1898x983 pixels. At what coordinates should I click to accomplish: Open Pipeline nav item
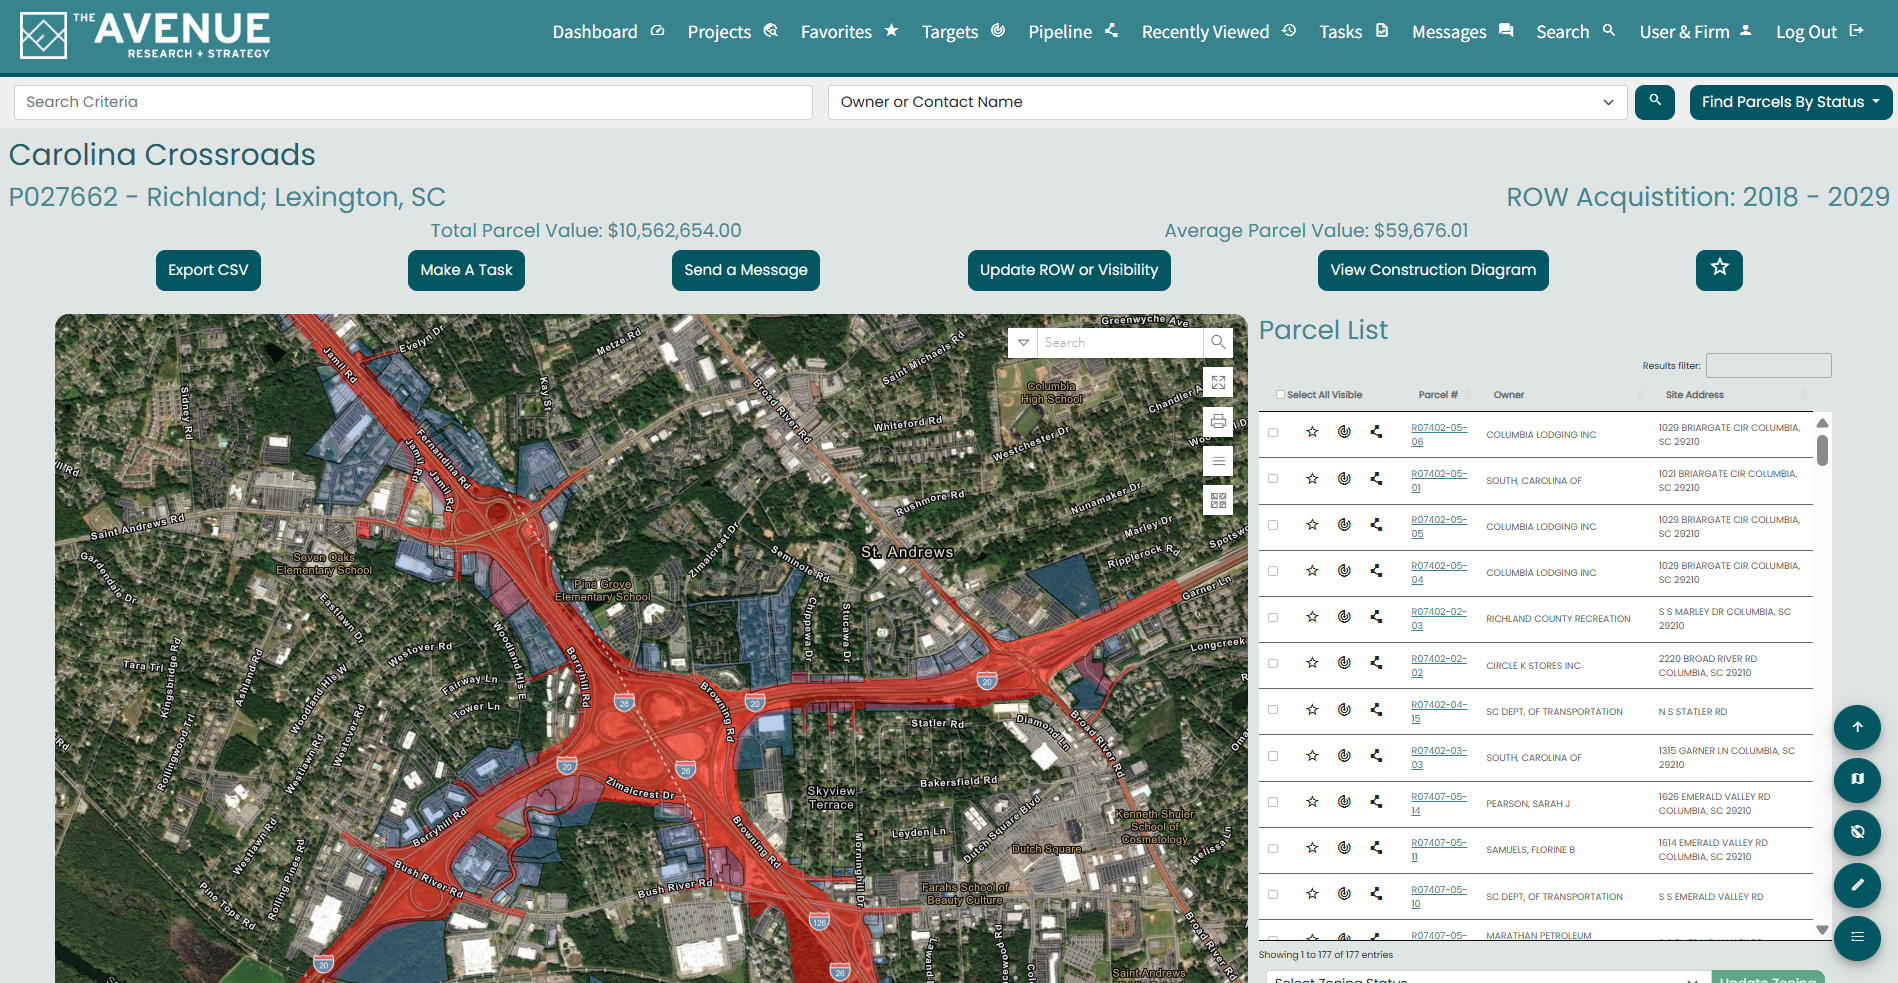(1073, 32)
